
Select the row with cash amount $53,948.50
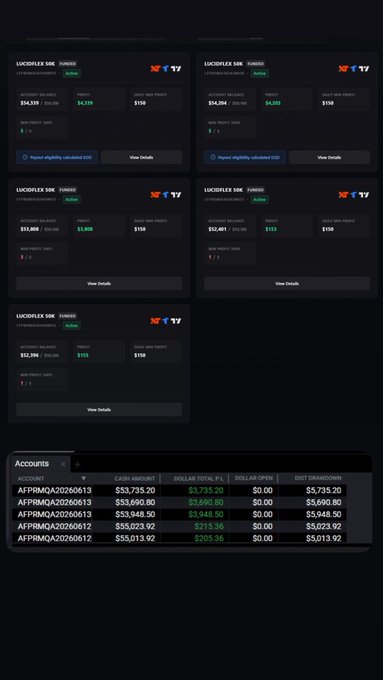(x=179, y=514)
